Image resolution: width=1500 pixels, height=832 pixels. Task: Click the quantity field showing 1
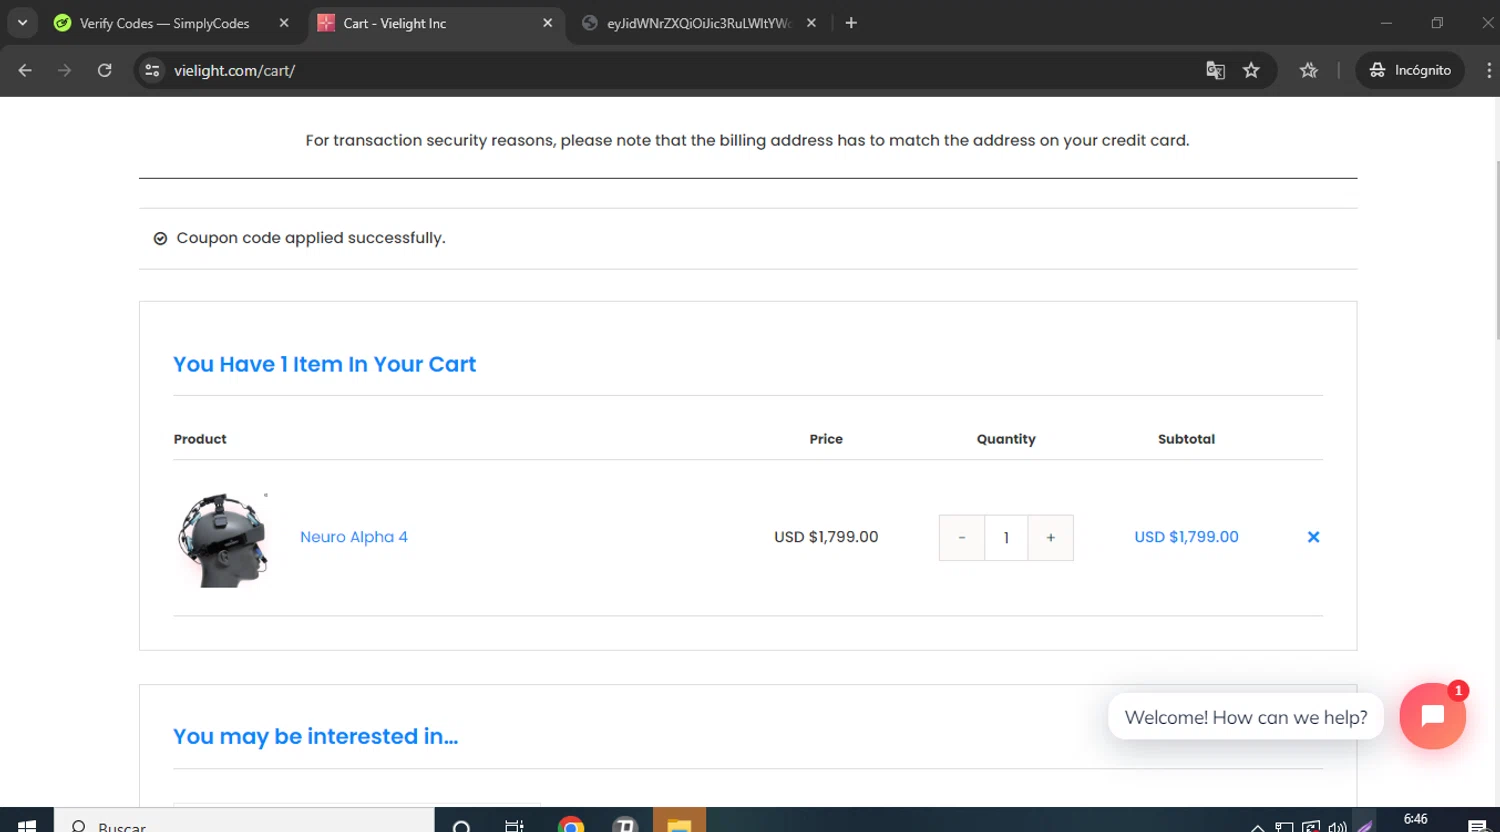pos(1006,538)
